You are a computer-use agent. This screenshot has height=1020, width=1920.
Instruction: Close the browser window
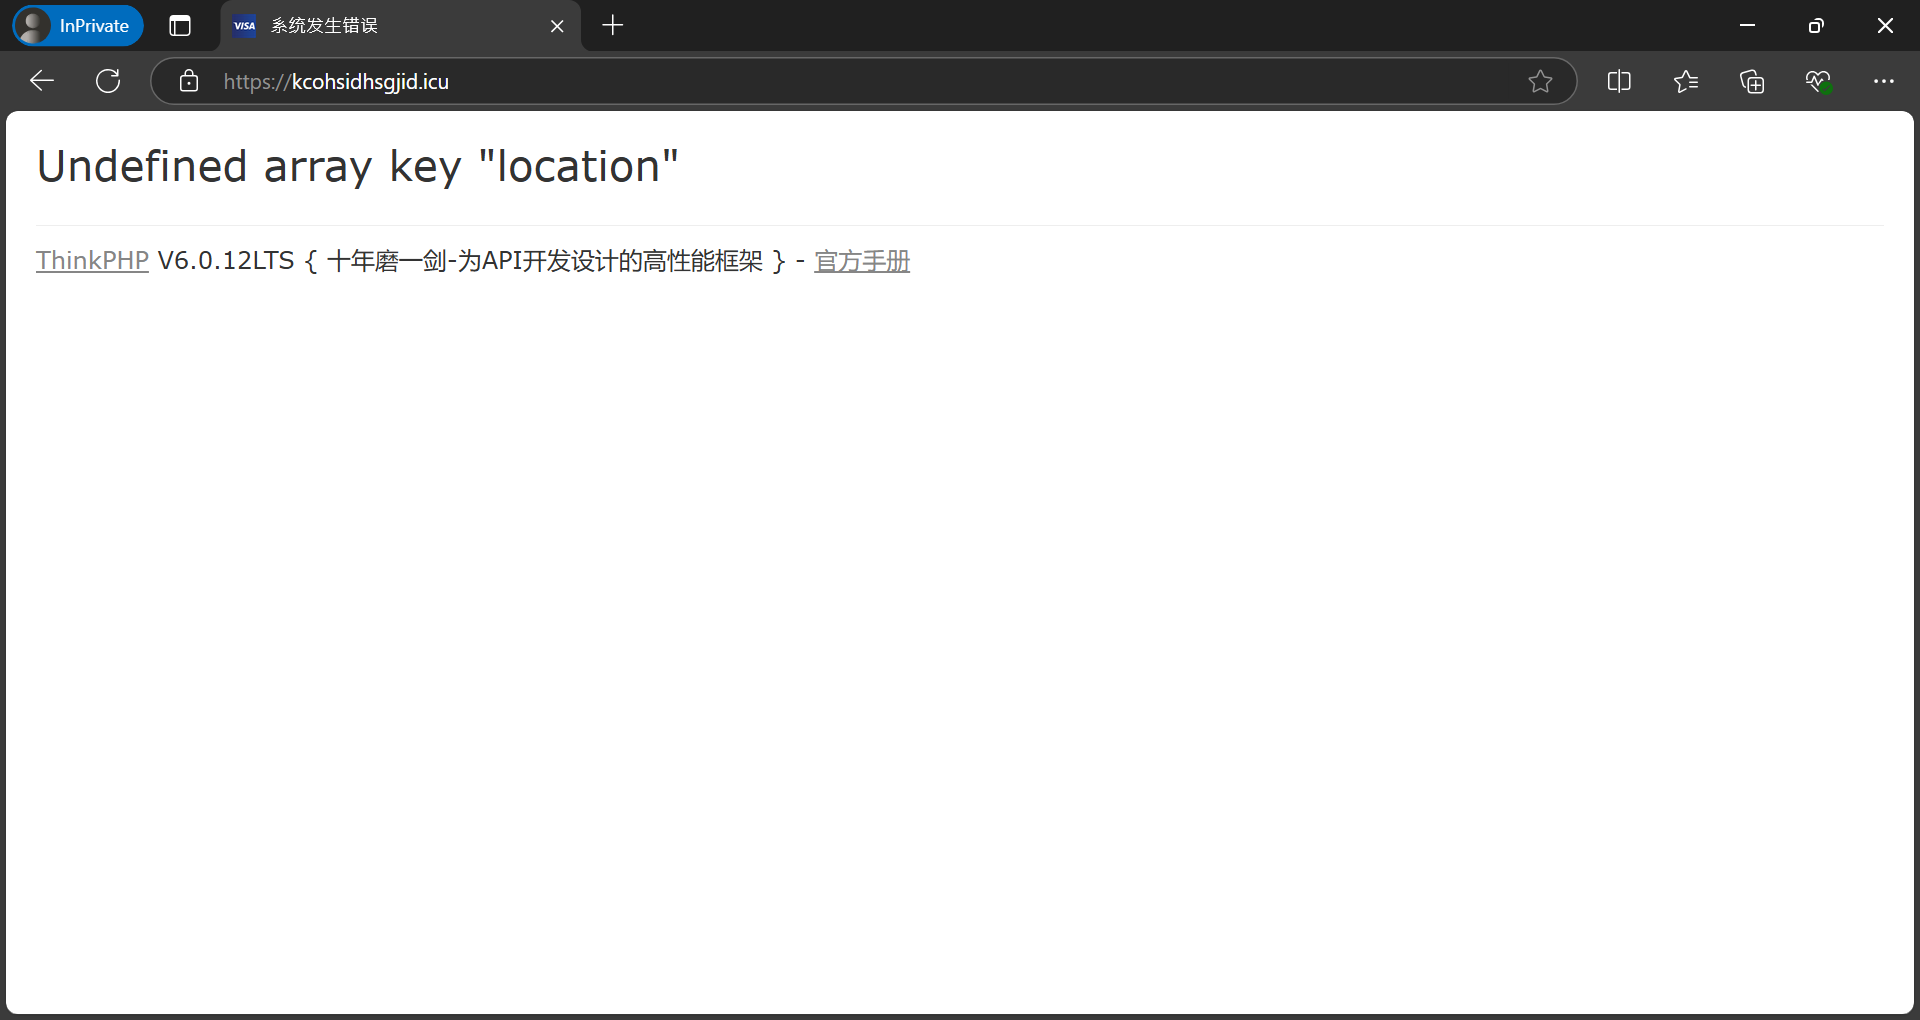pyautogui.click(x=1885, y=26)
